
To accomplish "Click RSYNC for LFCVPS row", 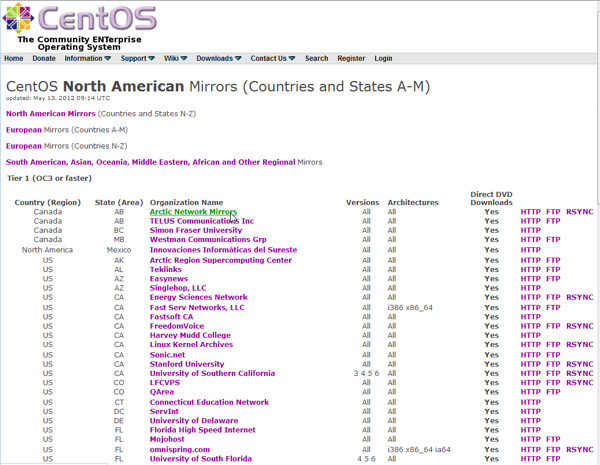I will (580, 382).
